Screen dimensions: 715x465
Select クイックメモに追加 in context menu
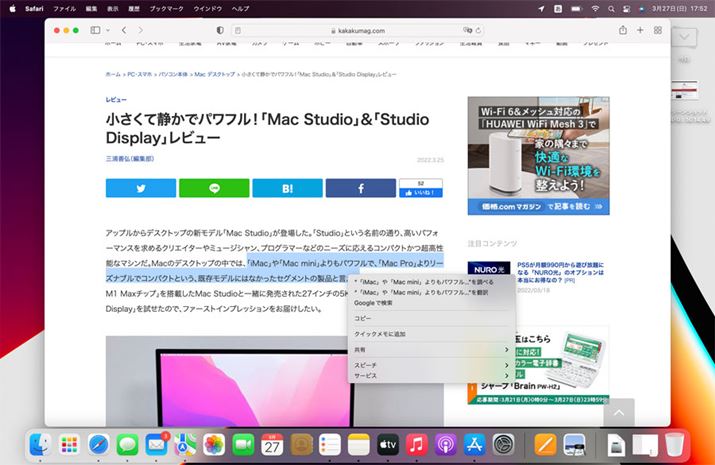pos(380,334)
